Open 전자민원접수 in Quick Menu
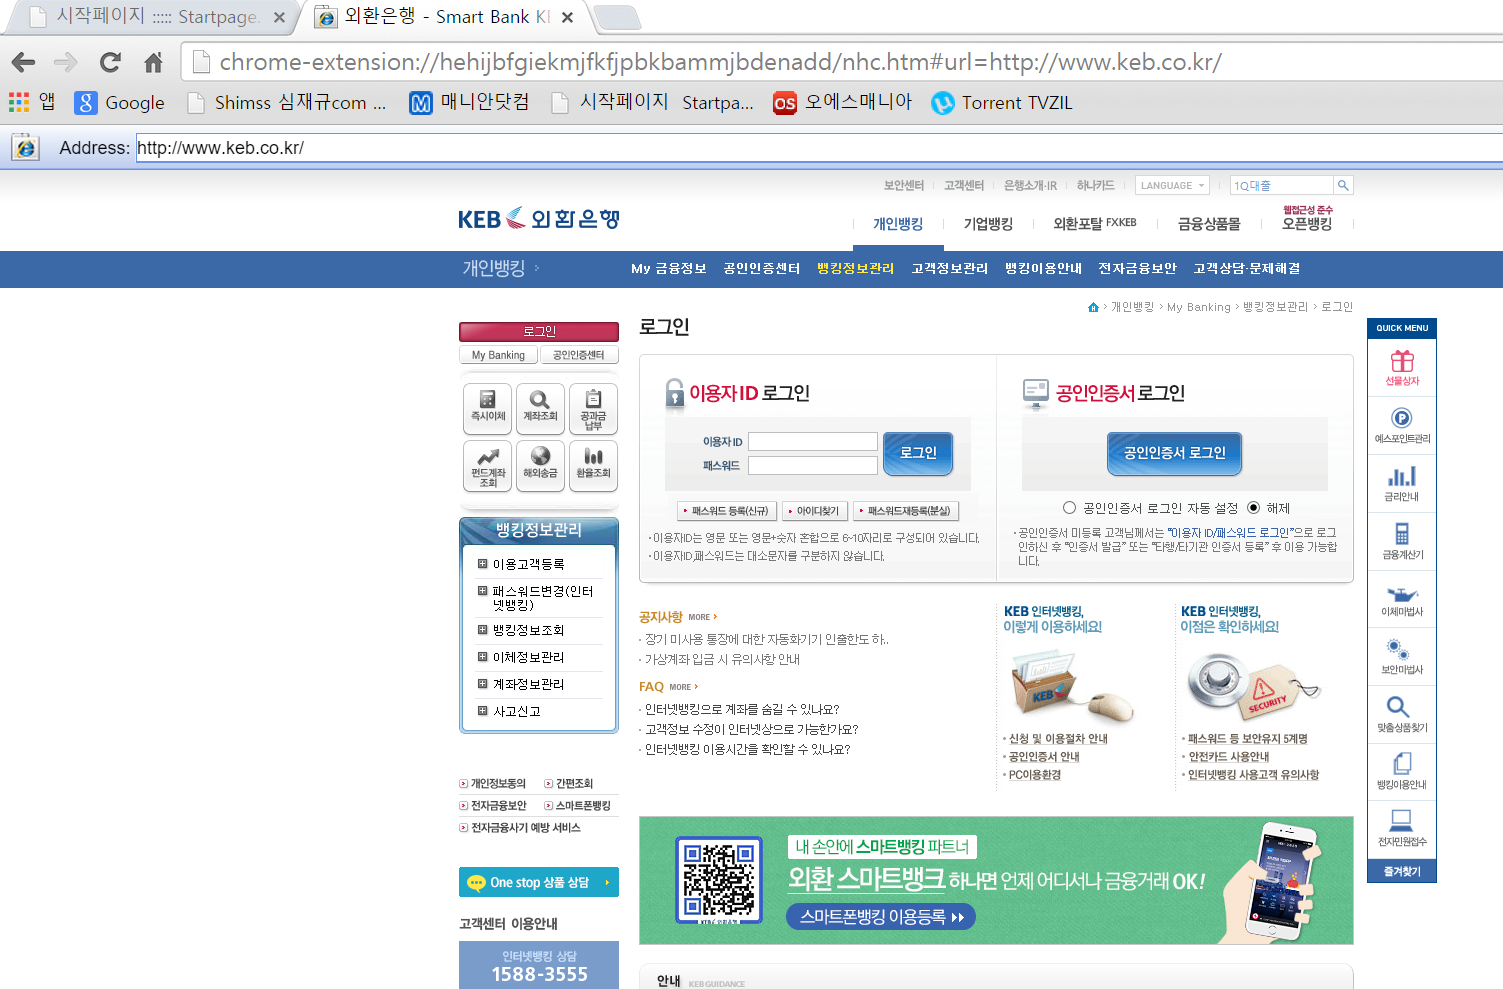 coord(1402,828)
